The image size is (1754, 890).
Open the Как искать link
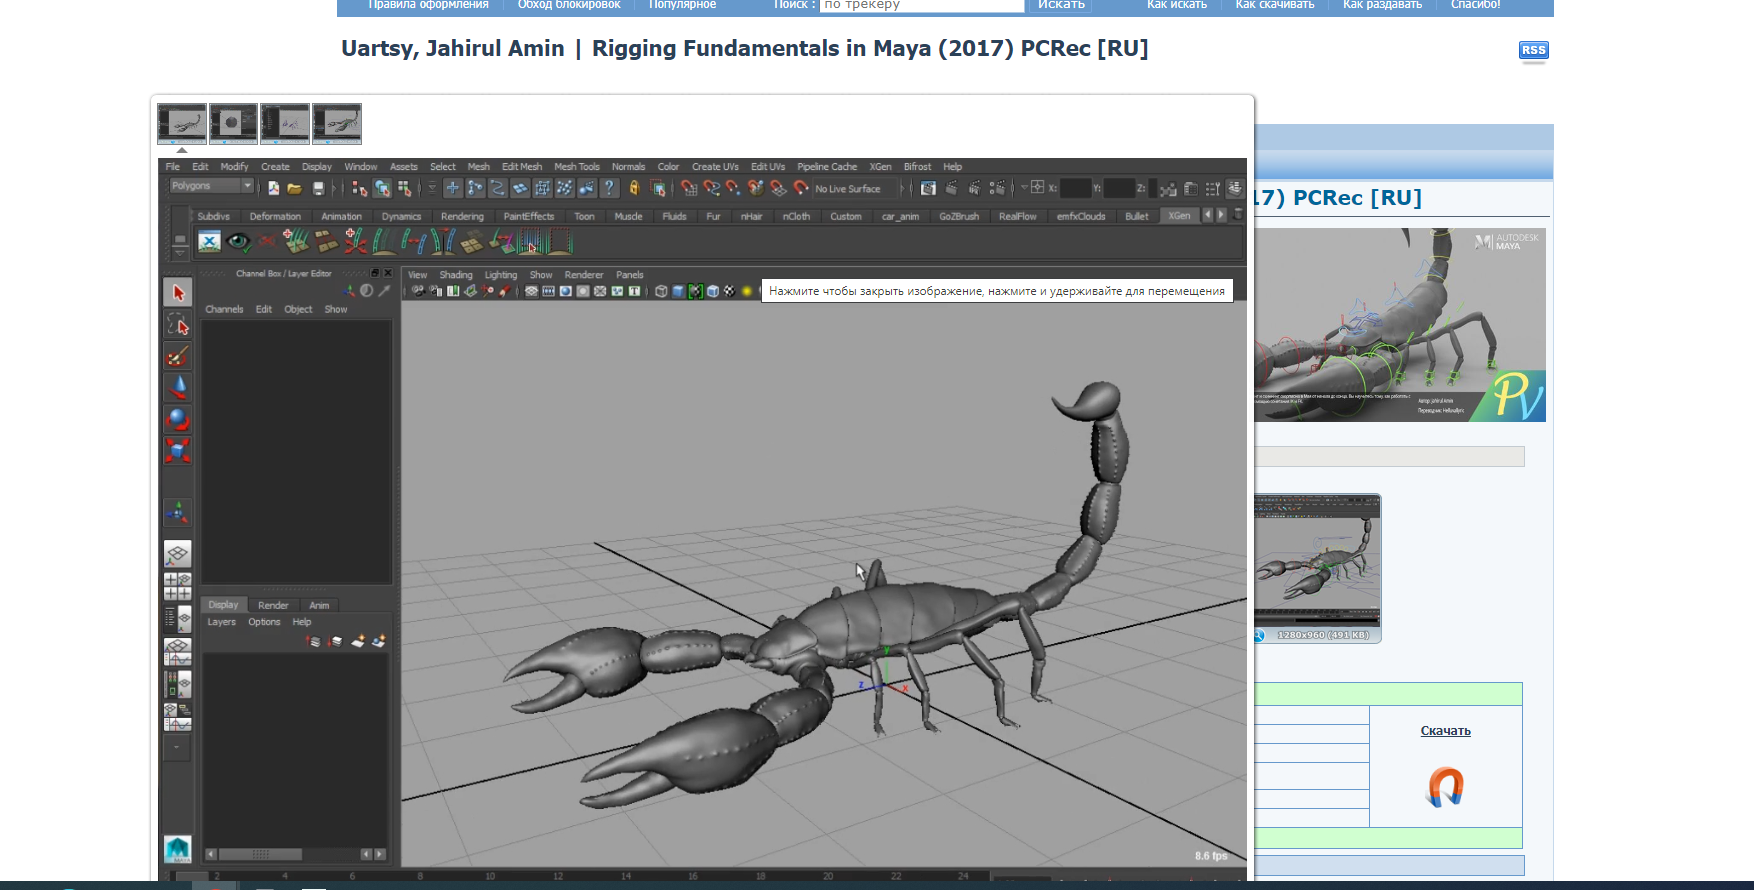[x=1177, y=5]
